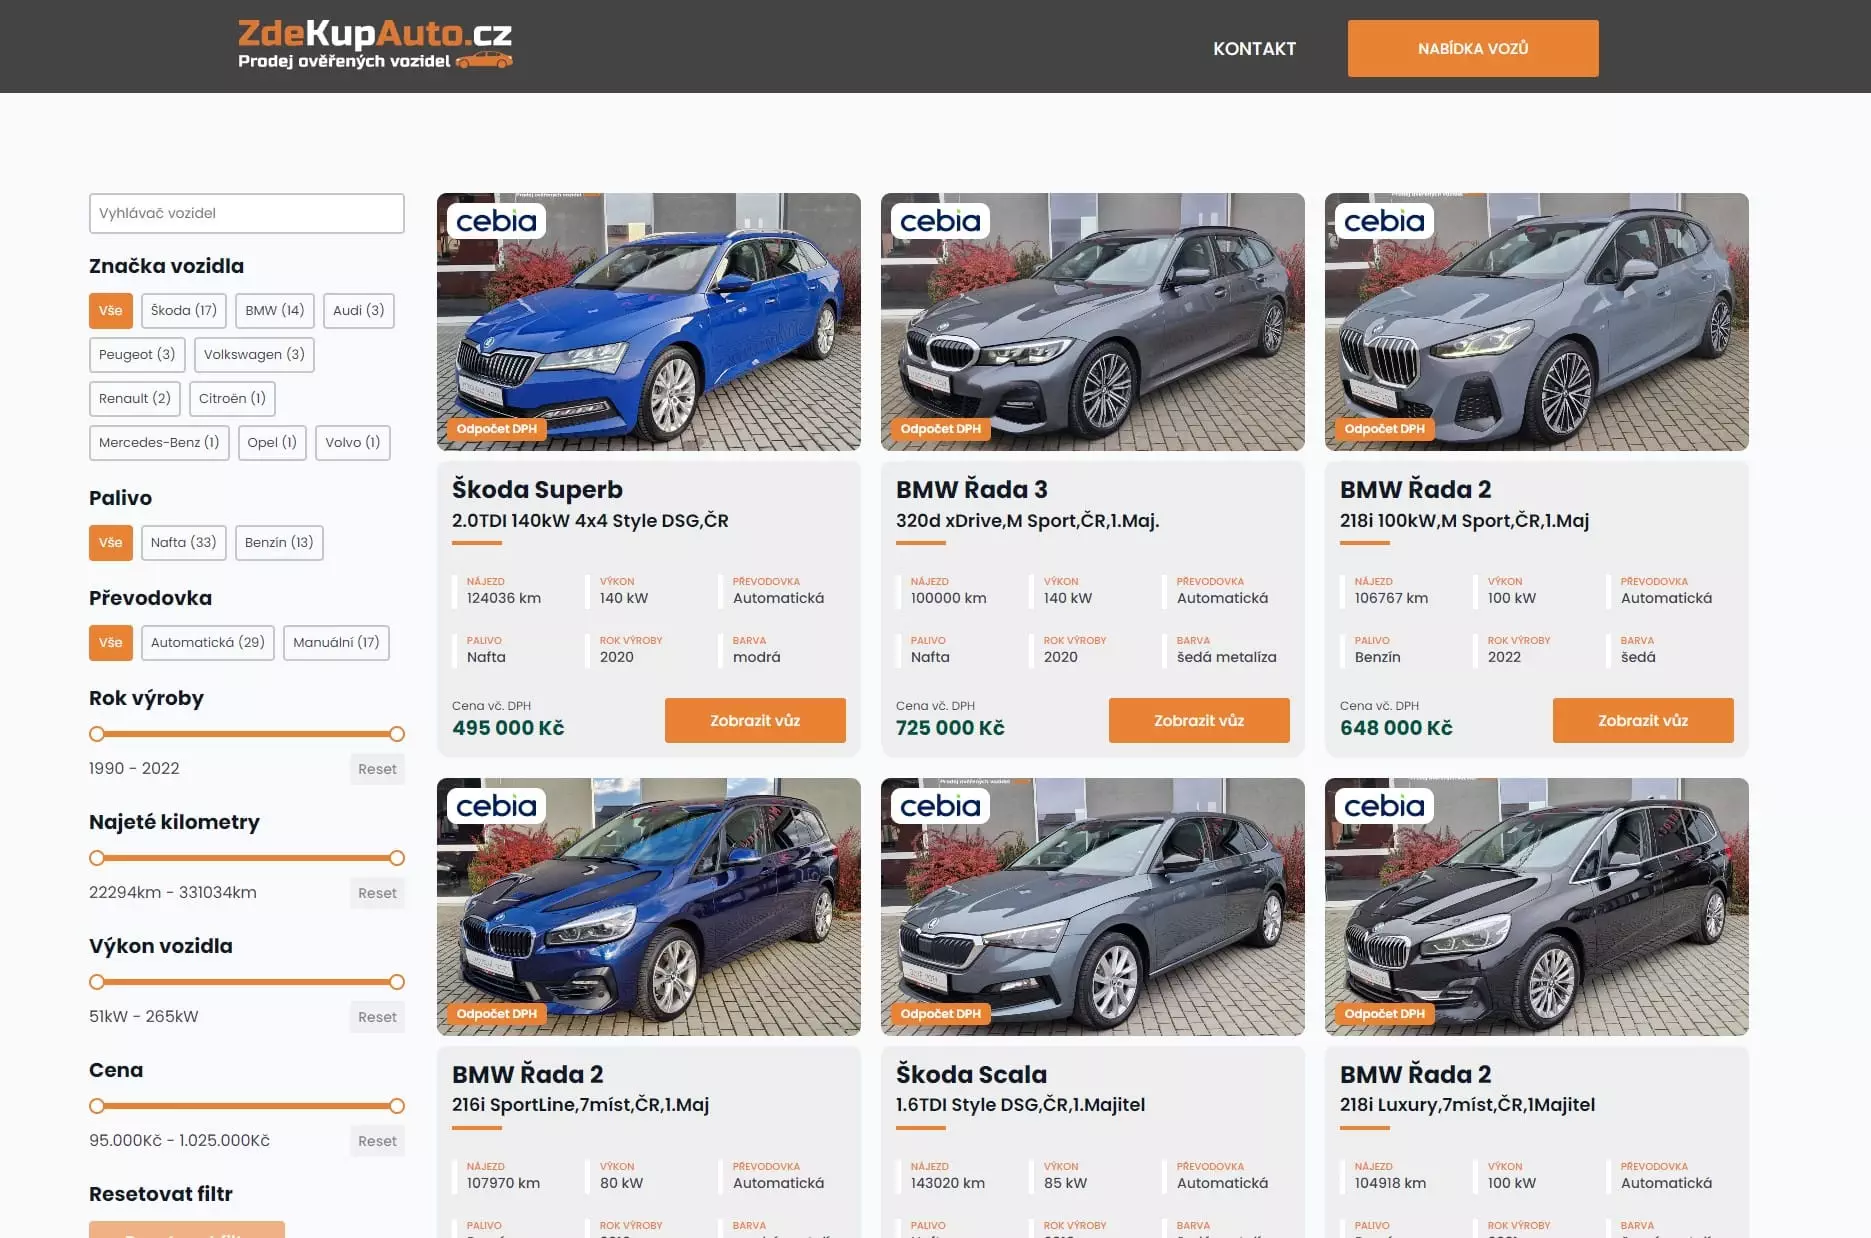The image size is (1871, 1238).
Task: Reset the Rok výroby filter
Action: click(377, 769)
